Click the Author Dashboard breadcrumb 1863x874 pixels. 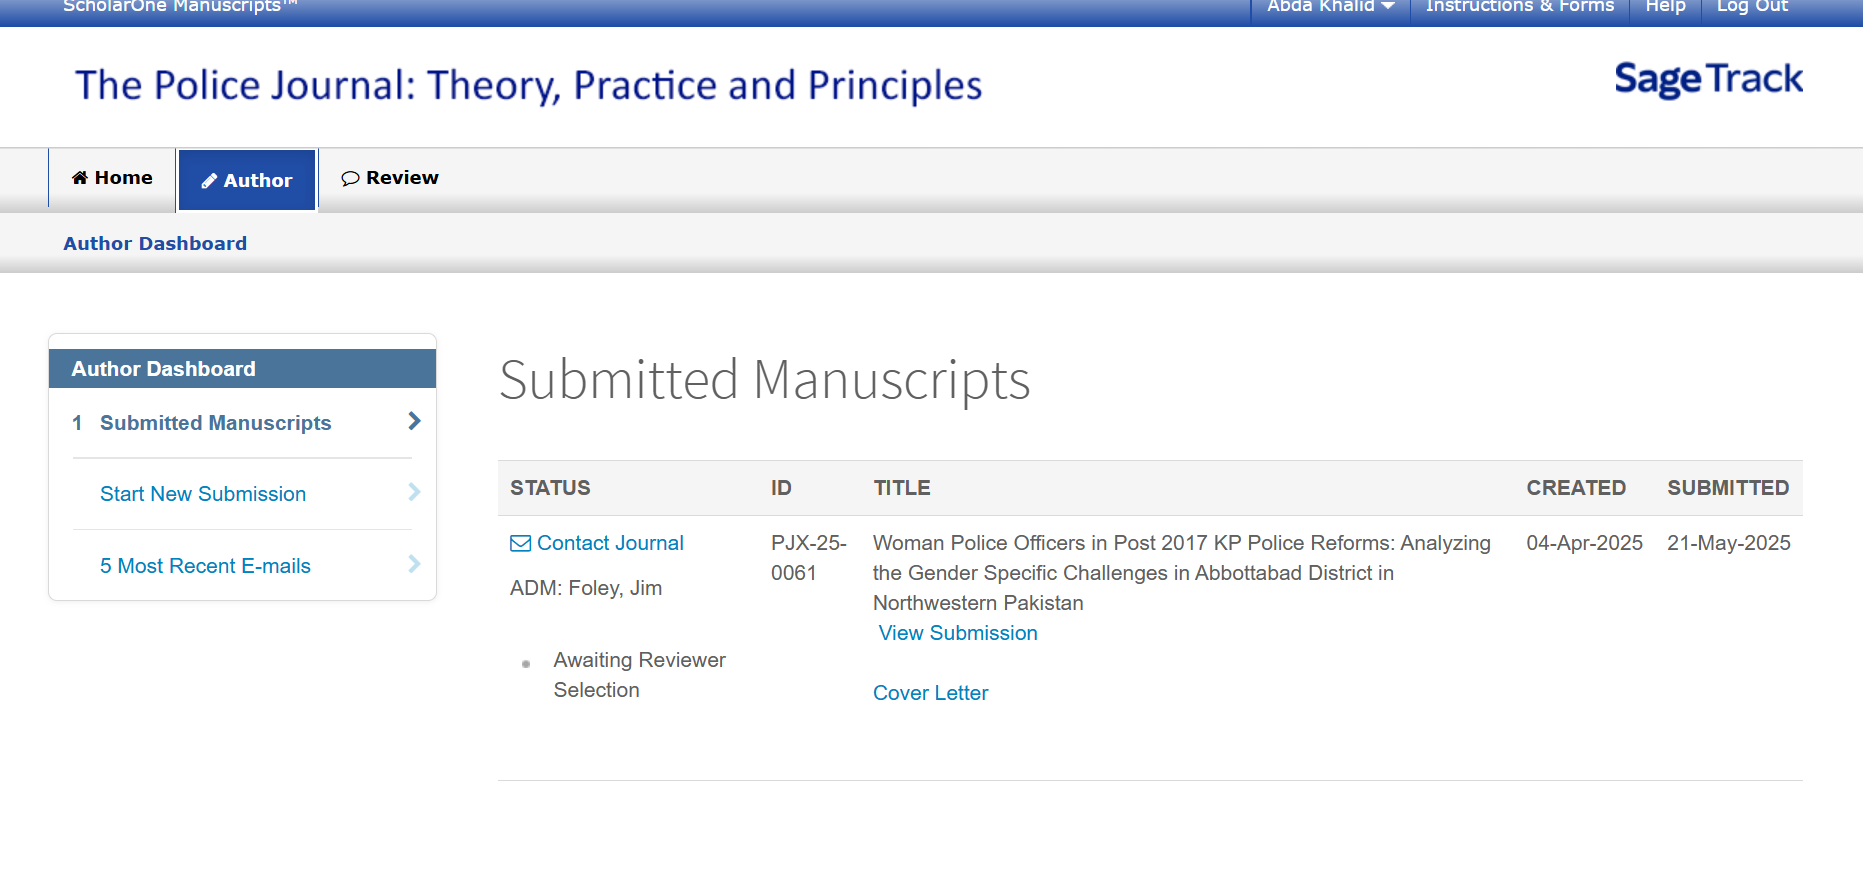[x=155, y=243]
